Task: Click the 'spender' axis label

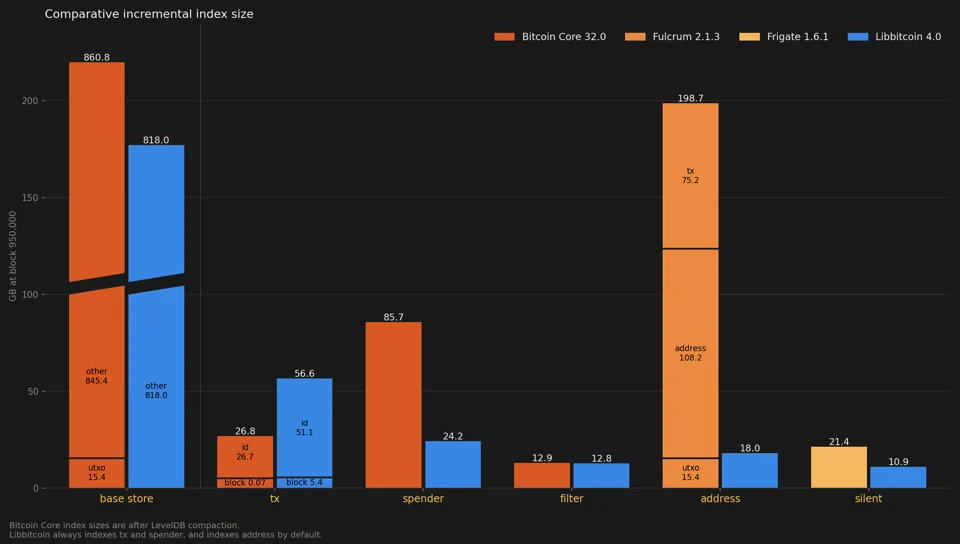Action: (x=423, y=498)
